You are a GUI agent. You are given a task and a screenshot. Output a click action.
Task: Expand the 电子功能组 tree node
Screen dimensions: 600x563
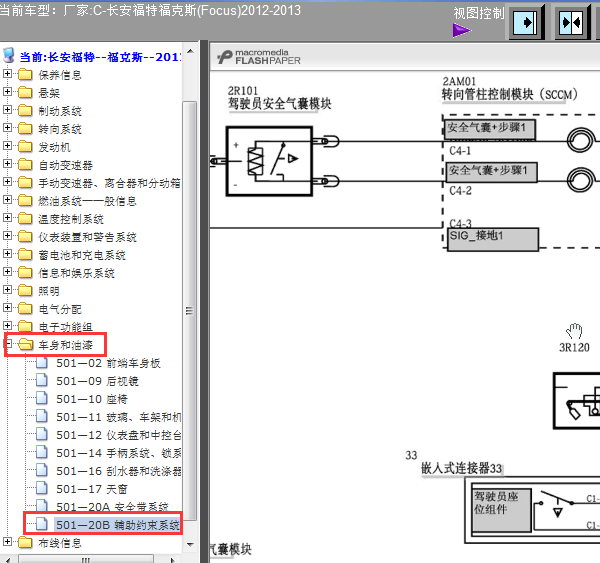[x=7, y=325]
